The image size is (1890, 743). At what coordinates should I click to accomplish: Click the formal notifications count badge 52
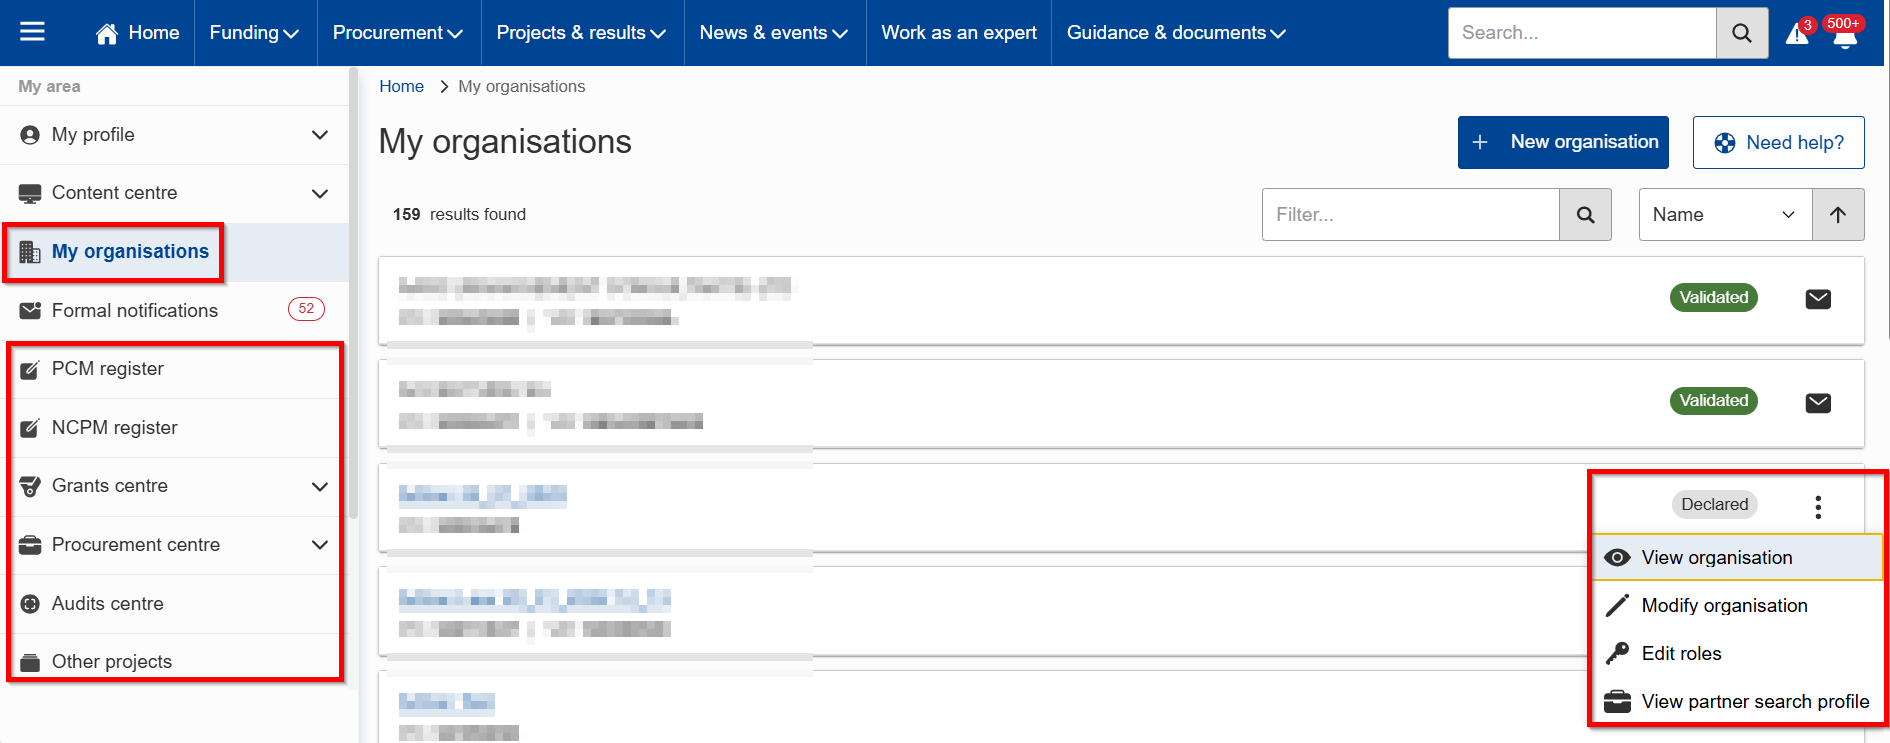(306, 309)
